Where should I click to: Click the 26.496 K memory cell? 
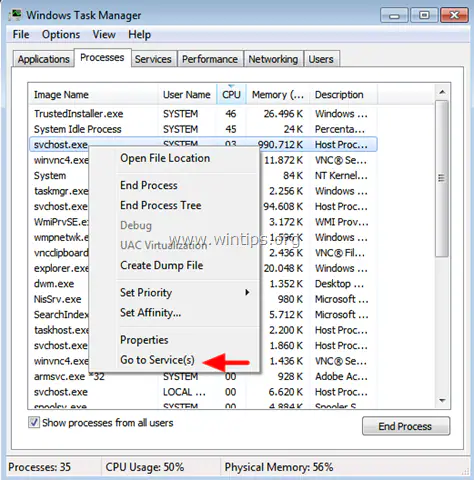(283, 114)
